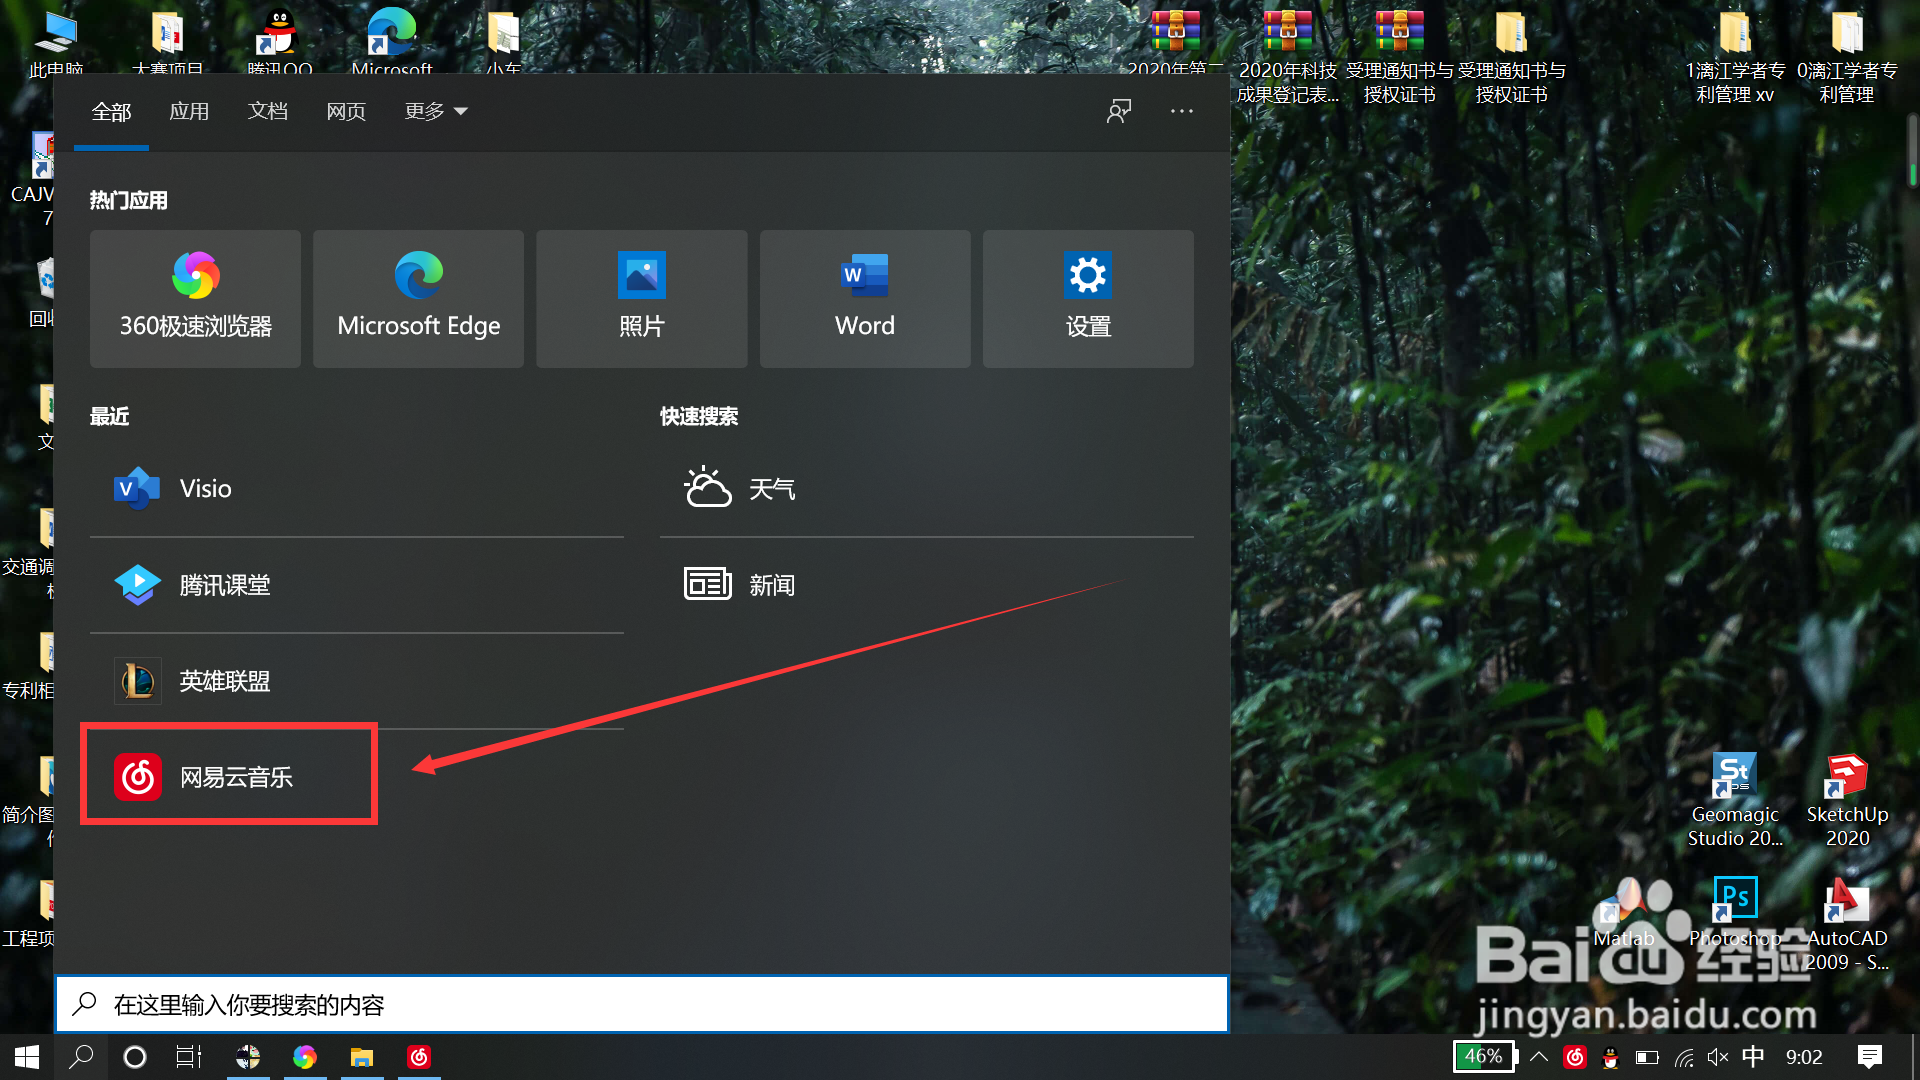Open NetEase Cloud Music from the taskbar

[418, 1057]
